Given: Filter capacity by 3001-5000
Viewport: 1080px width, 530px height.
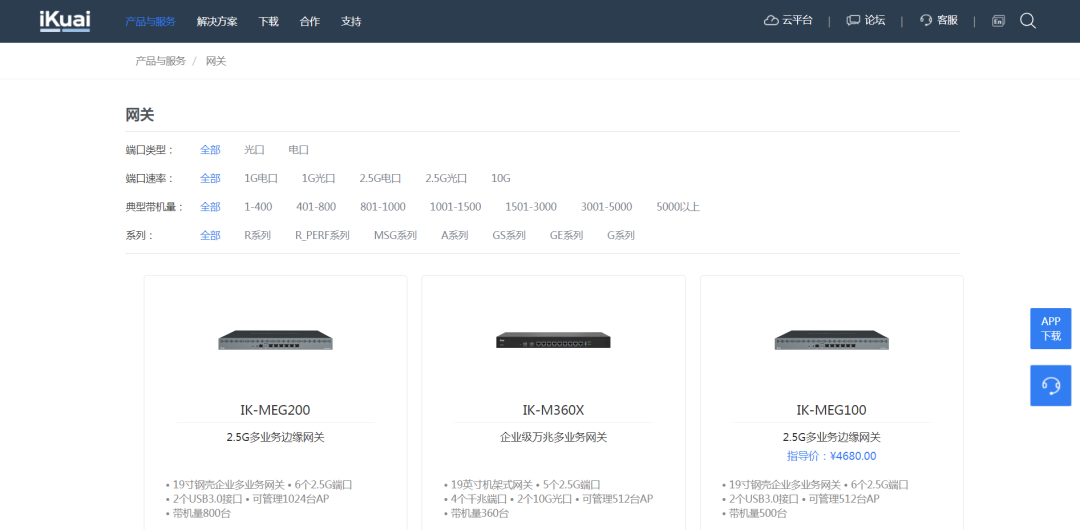Looking at the screenshot, I should 606,207.
